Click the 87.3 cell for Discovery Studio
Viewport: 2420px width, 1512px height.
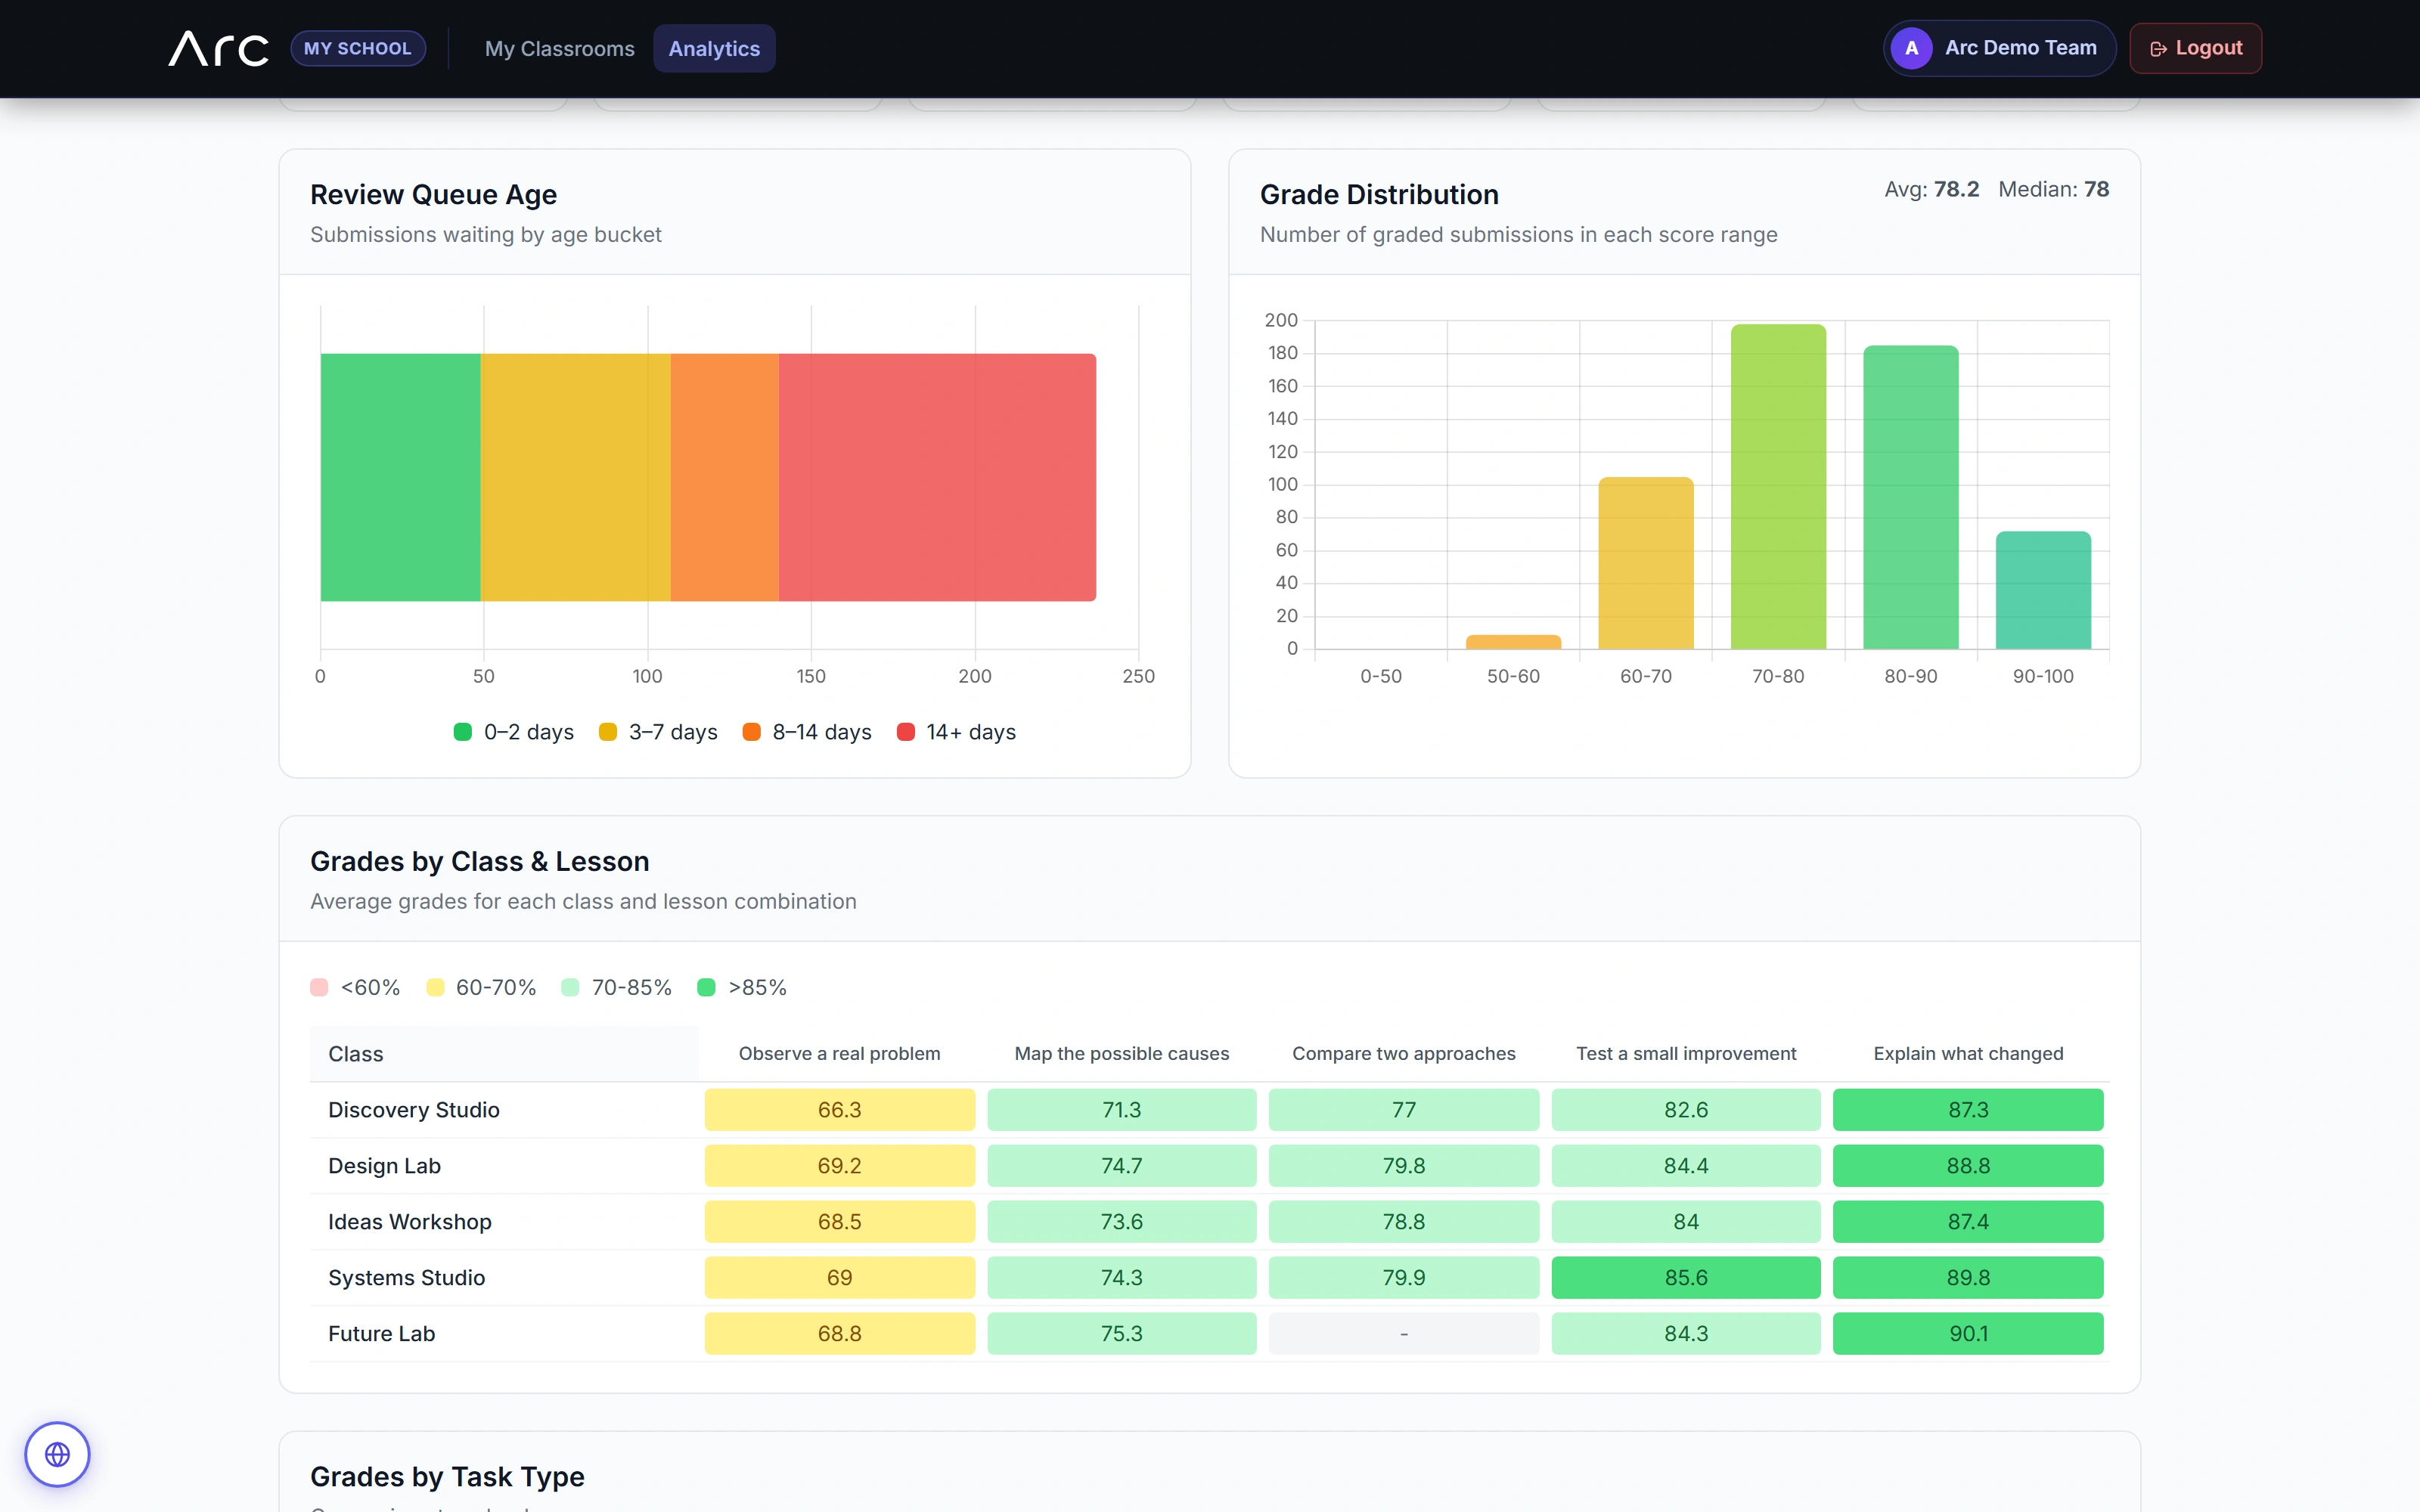pos(1968,1110)
